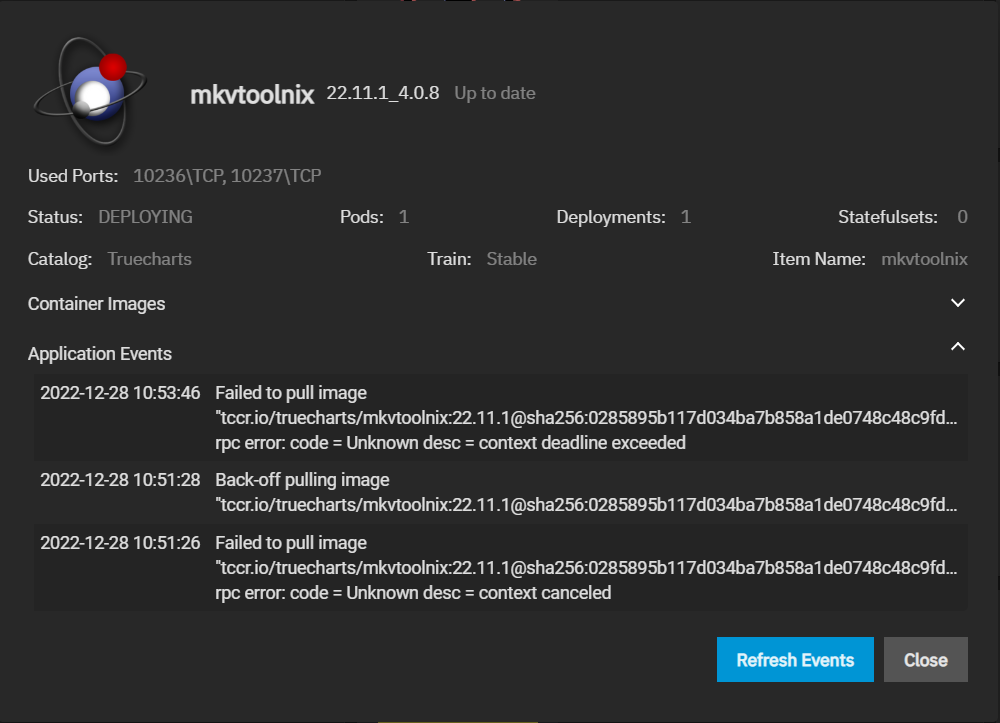This screenshot has width=1000, height=723.
Task: Select the mkvtoolnix app title text
Action: pos(252,95)
